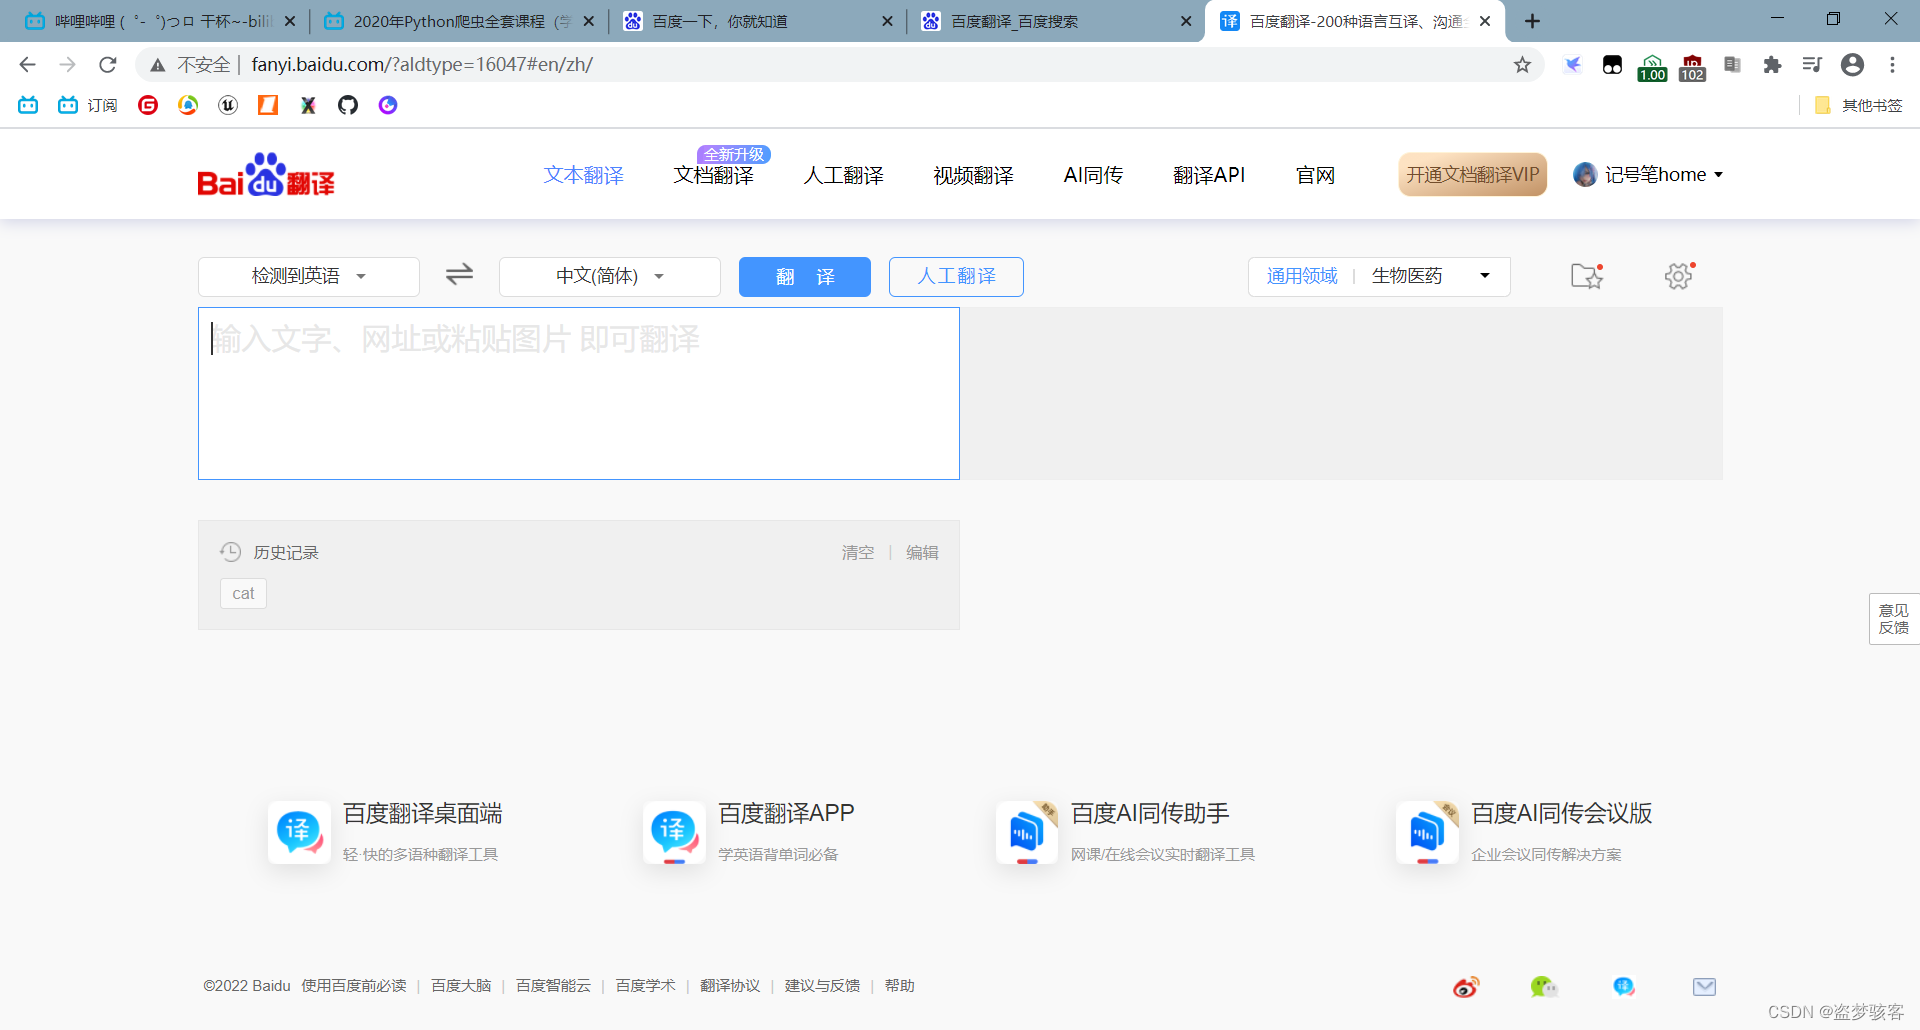
Task: Open Chrome profile avatar icon
Action: [1852, 65]
